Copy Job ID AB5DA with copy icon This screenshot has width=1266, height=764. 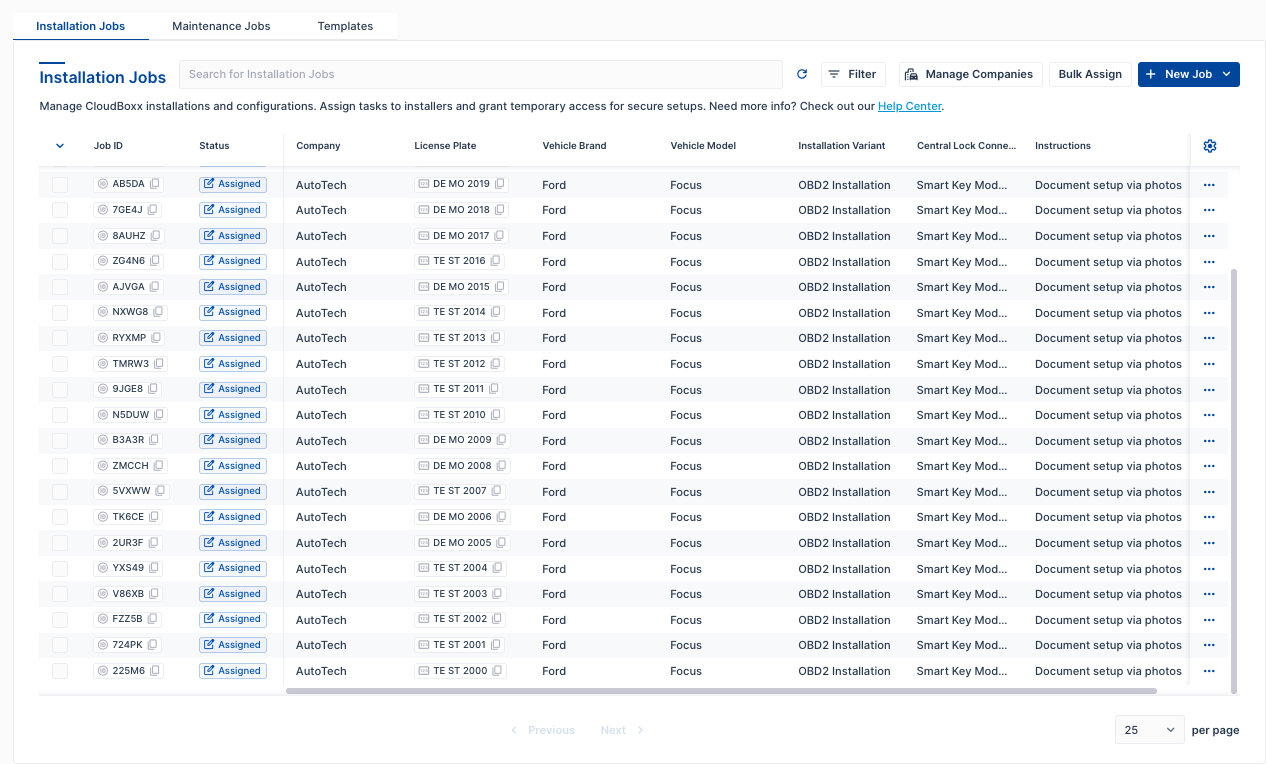click(x=155, y=184)
